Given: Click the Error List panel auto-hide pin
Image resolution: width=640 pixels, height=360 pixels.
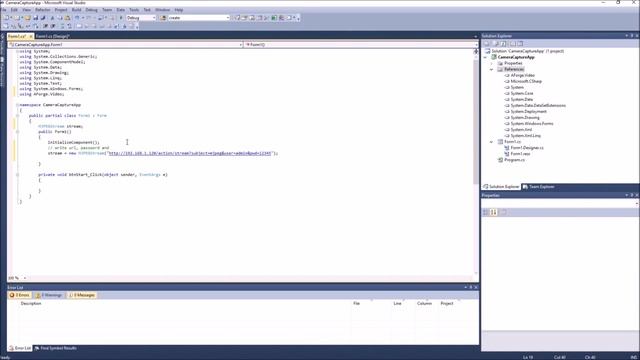Looking at the screenshot, I should point(471,287).
